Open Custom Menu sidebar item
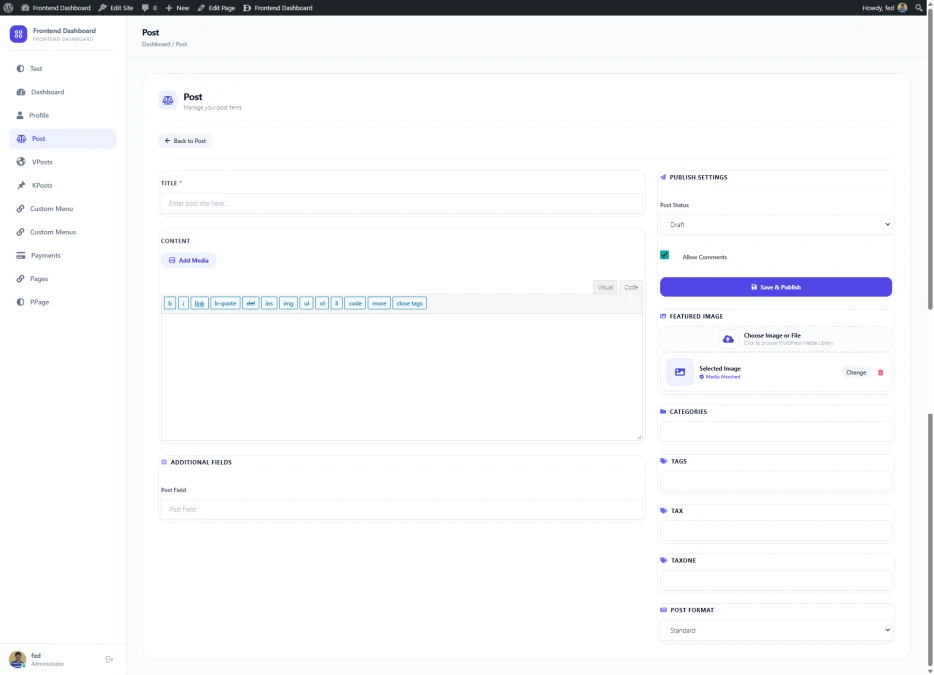Screen dimensions: 934x675 coord(63,209)
